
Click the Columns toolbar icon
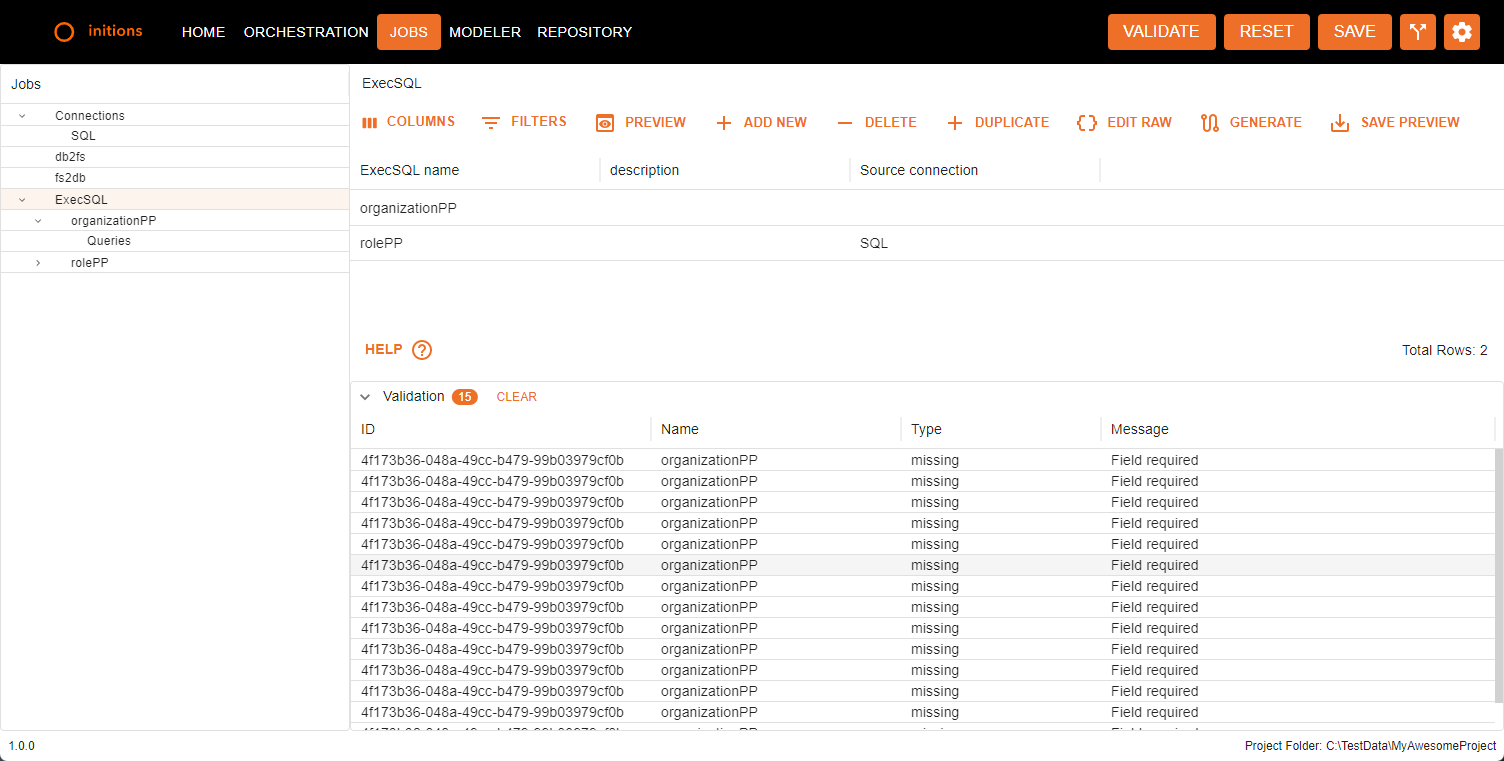(x=370, y=122)
